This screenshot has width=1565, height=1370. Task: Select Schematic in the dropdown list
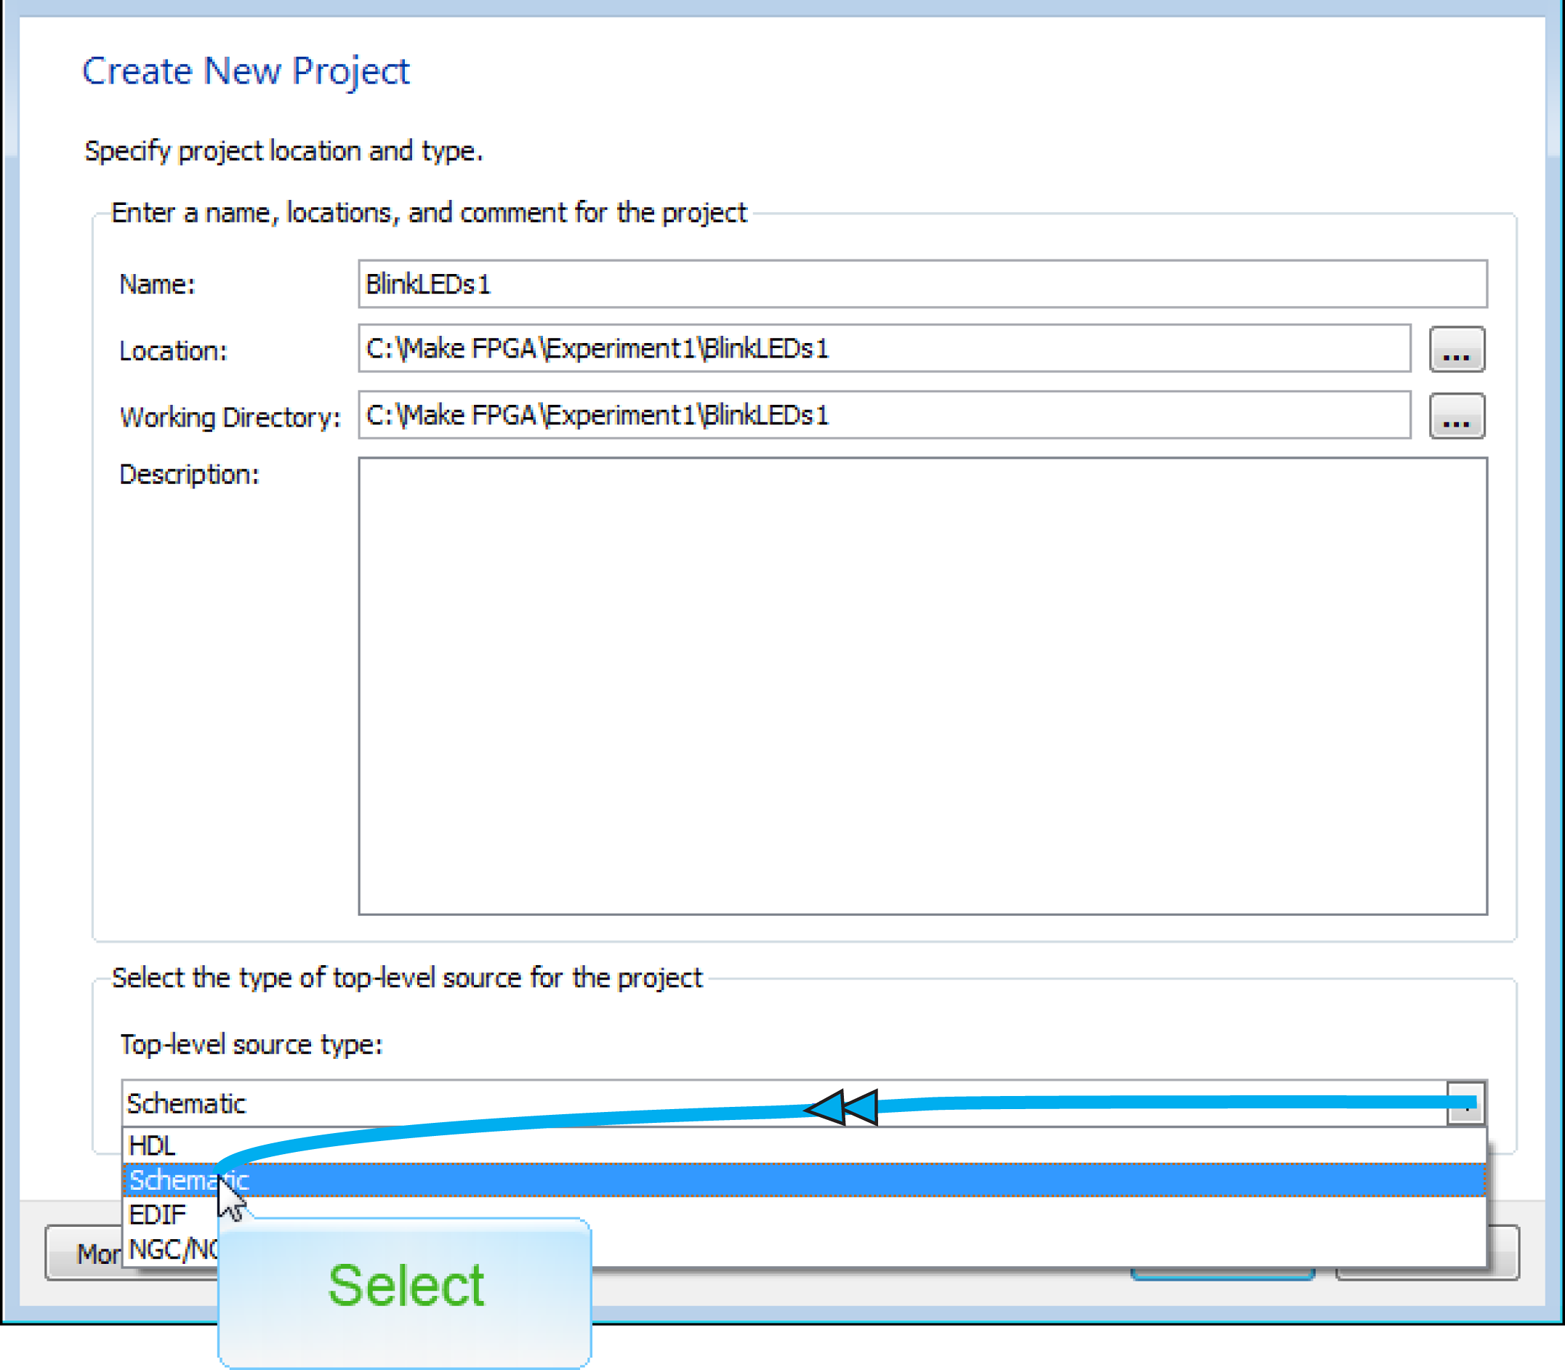click(803, 1180)
